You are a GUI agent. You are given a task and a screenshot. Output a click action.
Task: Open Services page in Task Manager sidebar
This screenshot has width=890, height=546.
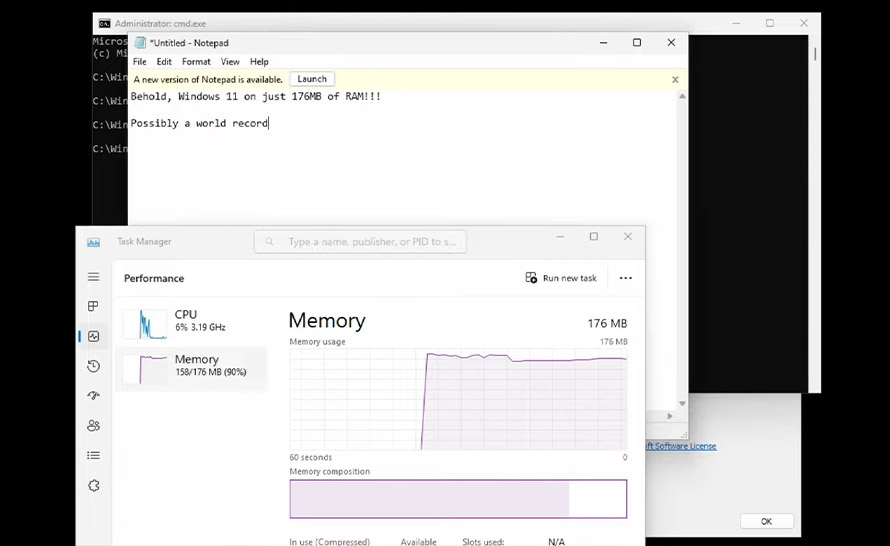pyautogui.click(x=94, y=486)
